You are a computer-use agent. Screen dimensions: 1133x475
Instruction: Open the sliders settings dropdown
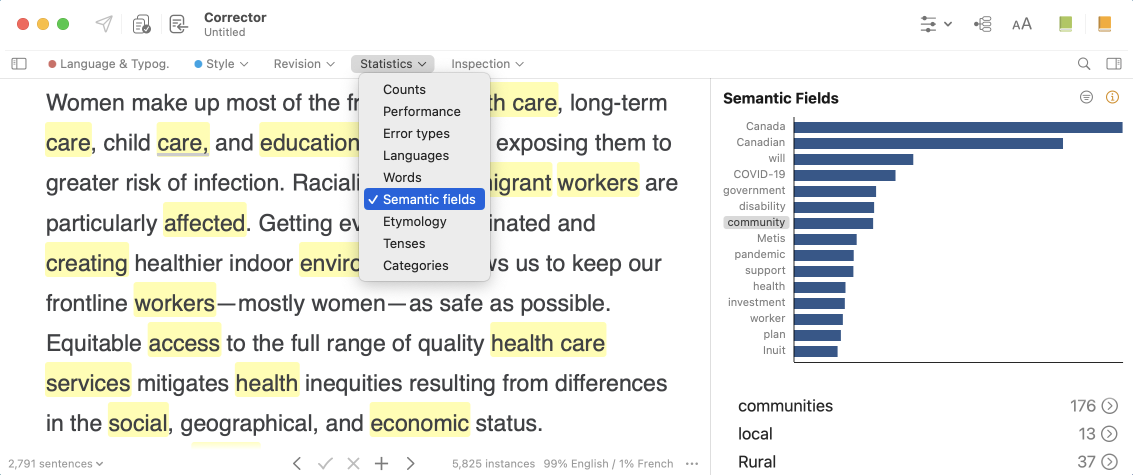(936, 24)
